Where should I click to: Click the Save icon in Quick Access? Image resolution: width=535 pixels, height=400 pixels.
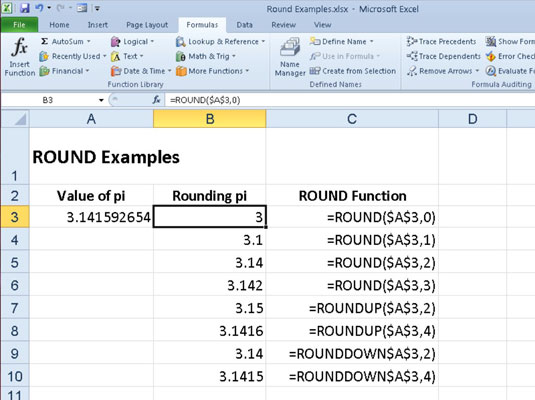pyautogui.click(x=25, y=8)
